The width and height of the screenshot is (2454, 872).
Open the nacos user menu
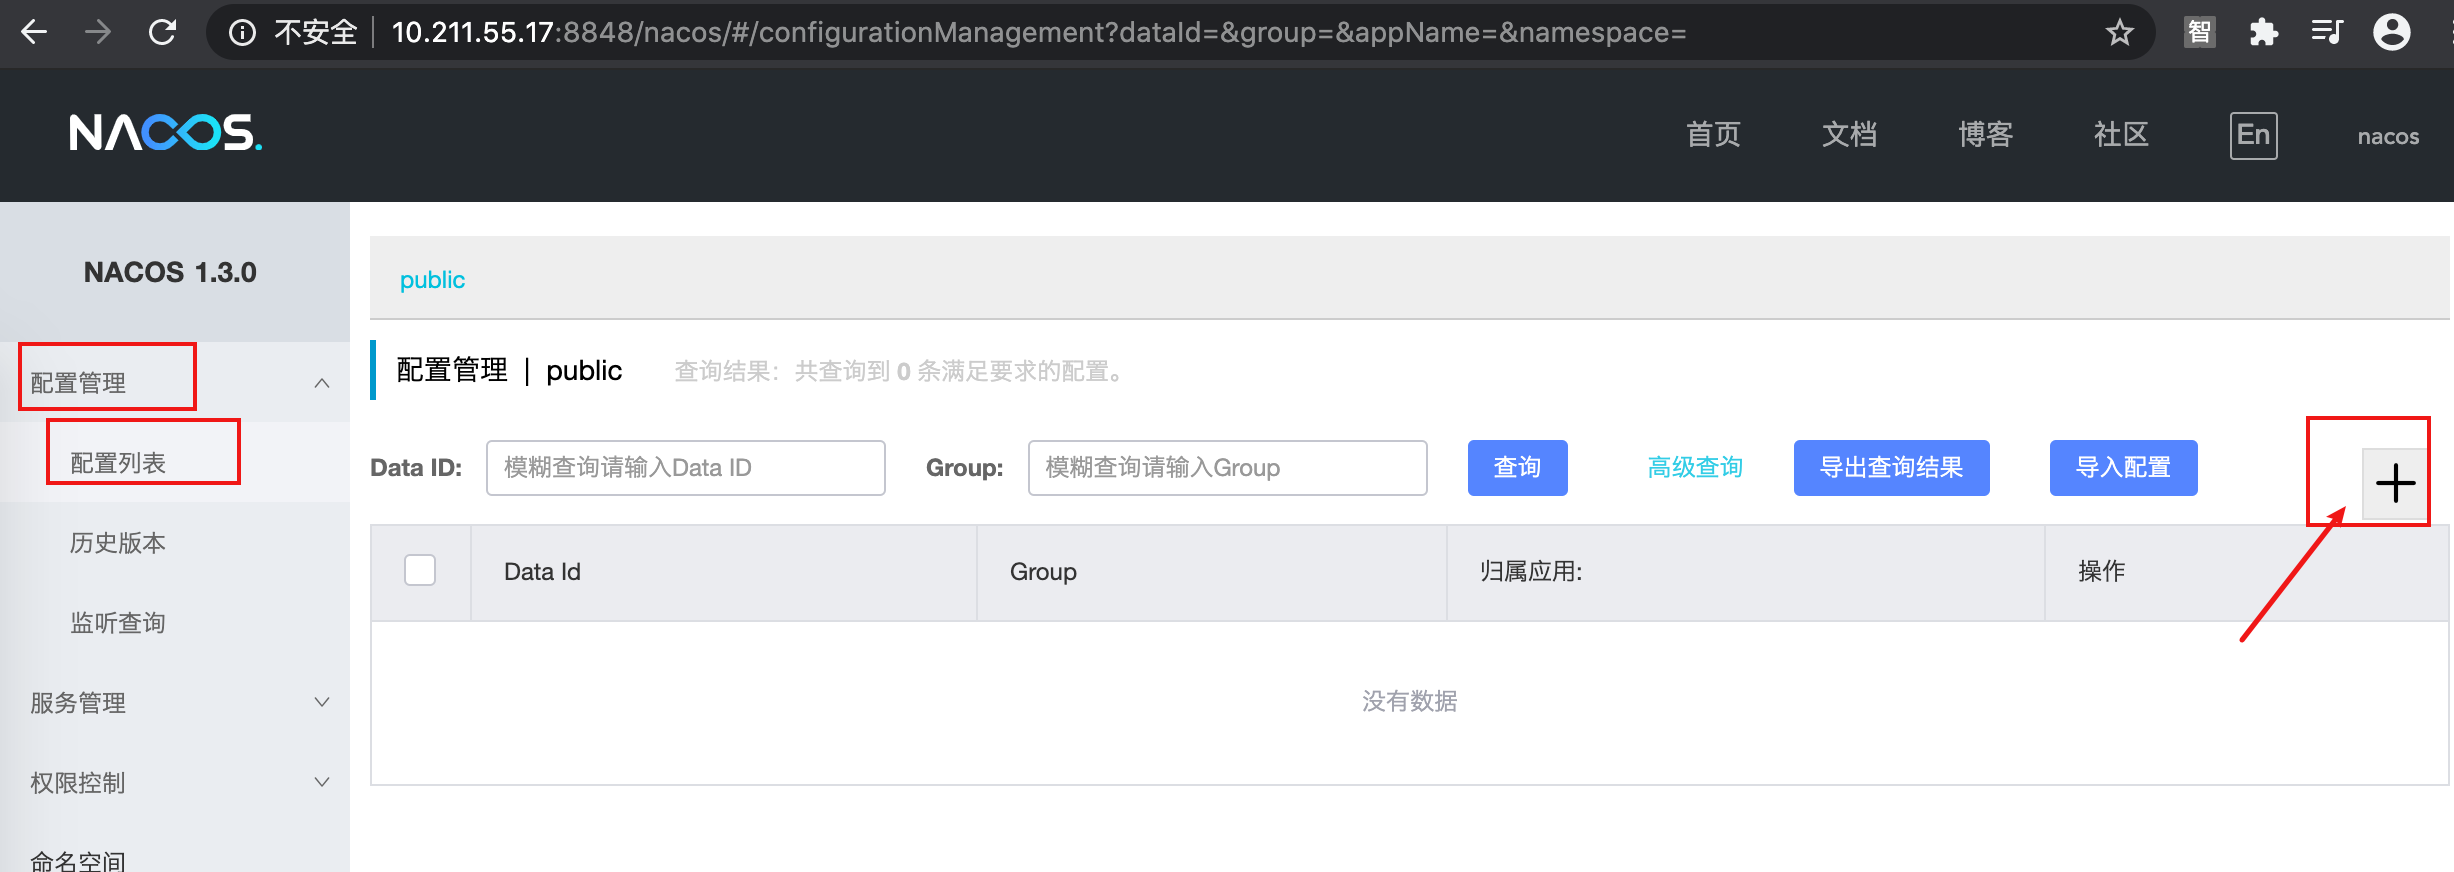[x=2388, y=137]
